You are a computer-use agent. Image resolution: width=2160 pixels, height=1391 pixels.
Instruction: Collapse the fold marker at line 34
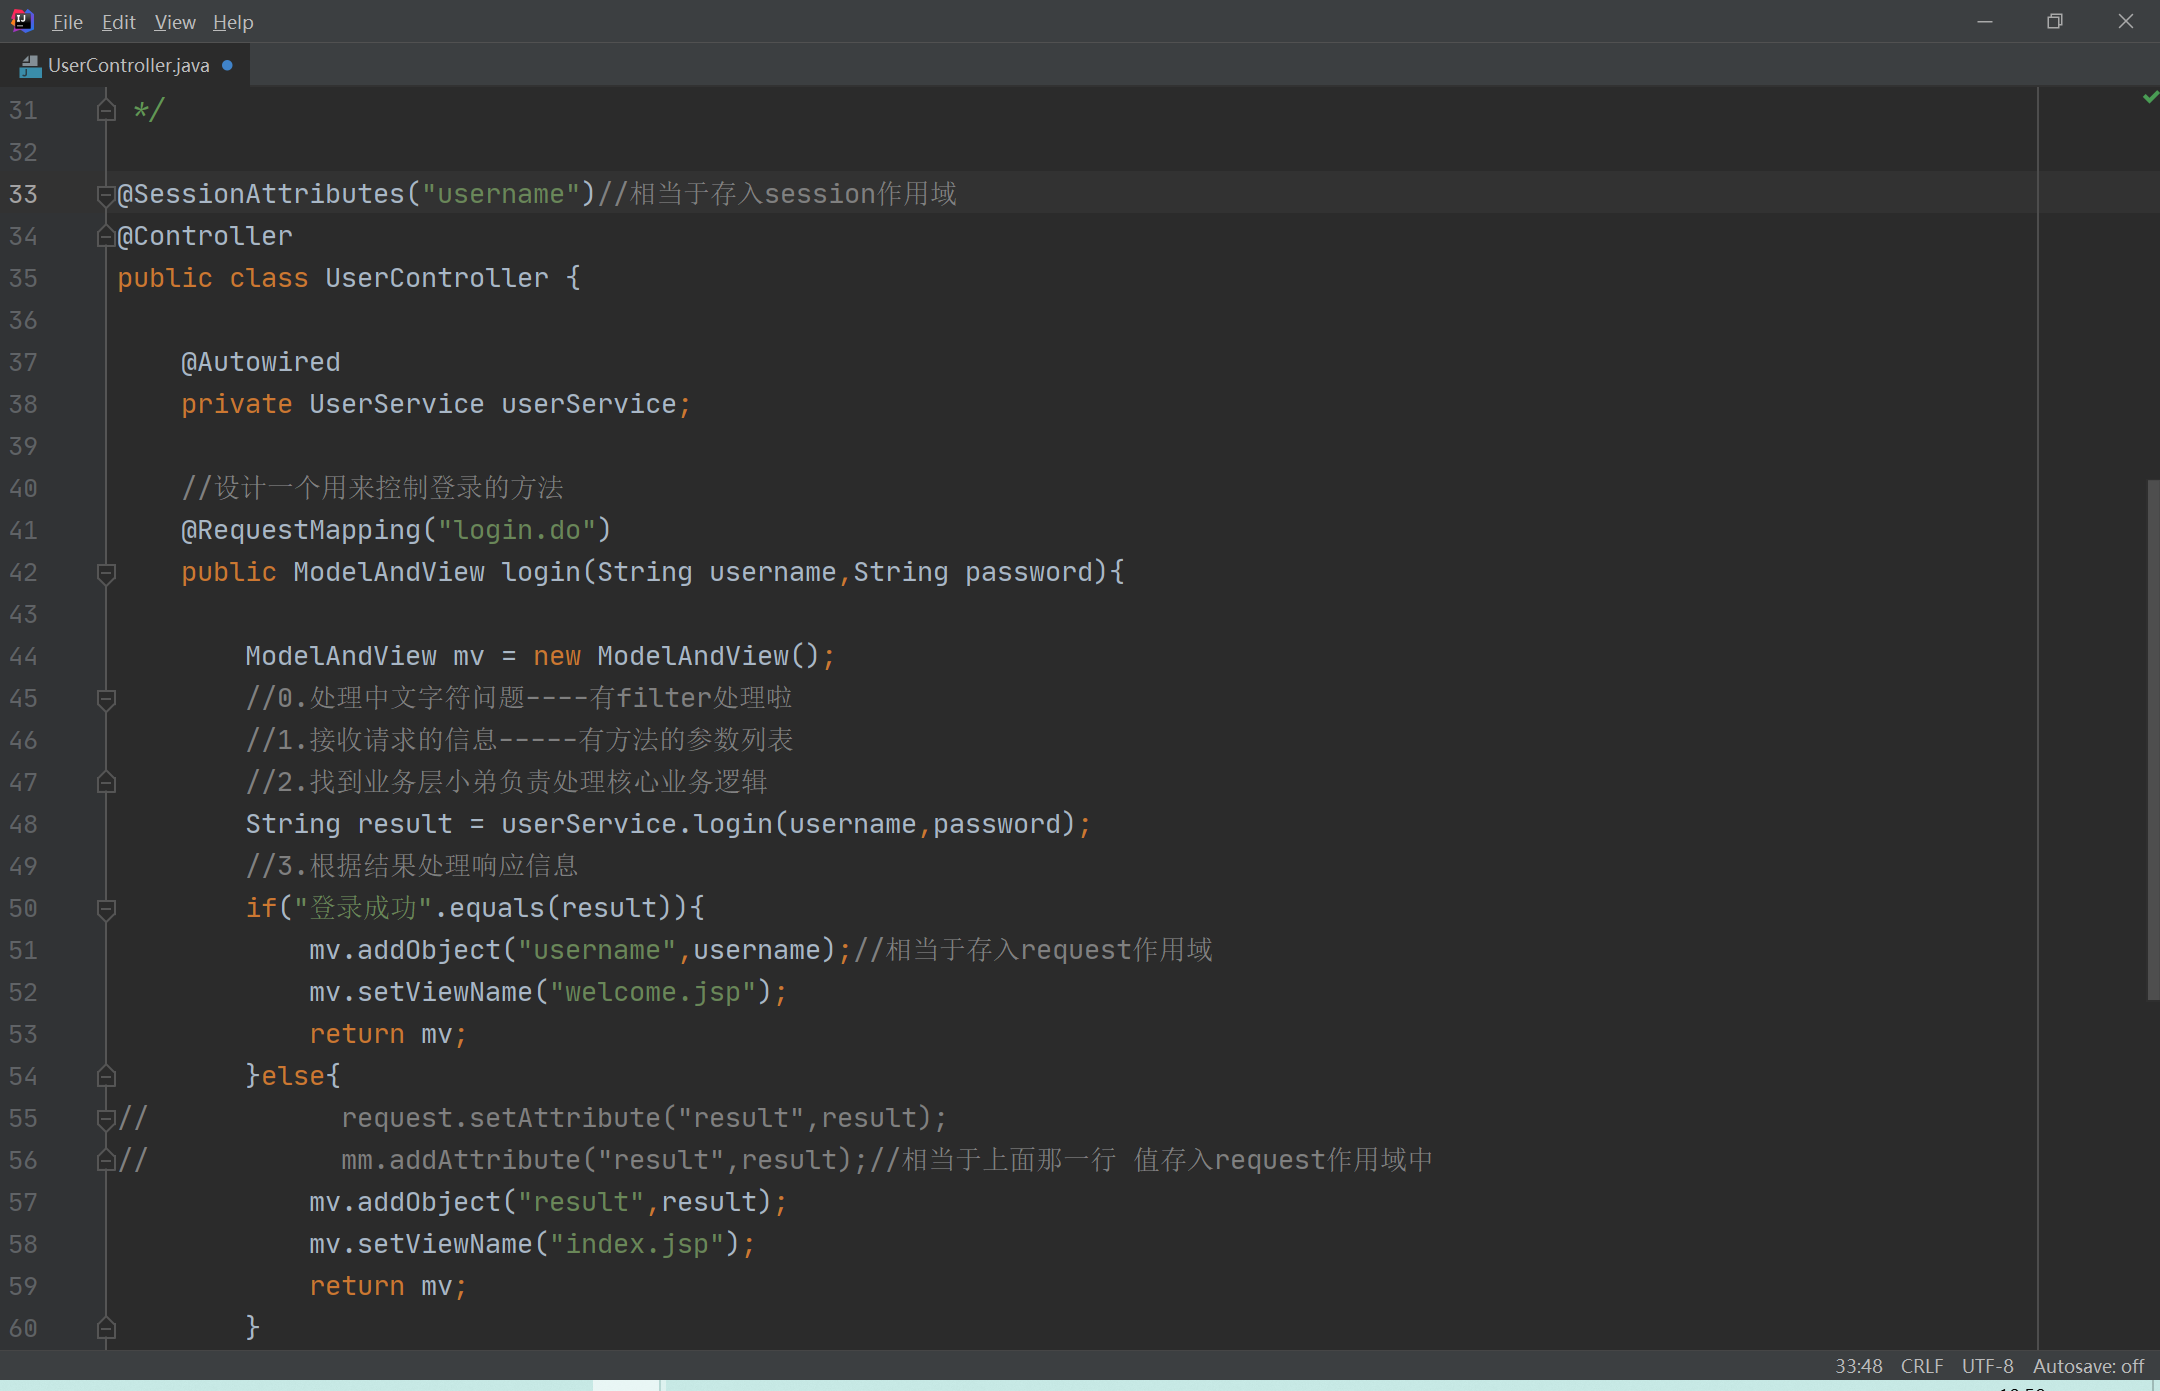pos(106,236)
